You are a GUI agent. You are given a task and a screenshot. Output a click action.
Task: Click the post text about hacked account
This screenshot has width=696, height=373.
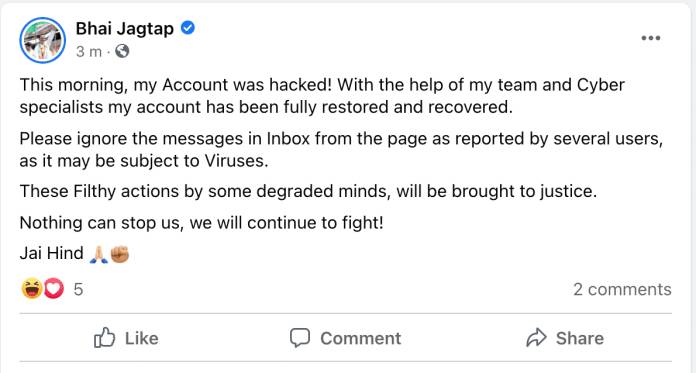coord(322,96)
